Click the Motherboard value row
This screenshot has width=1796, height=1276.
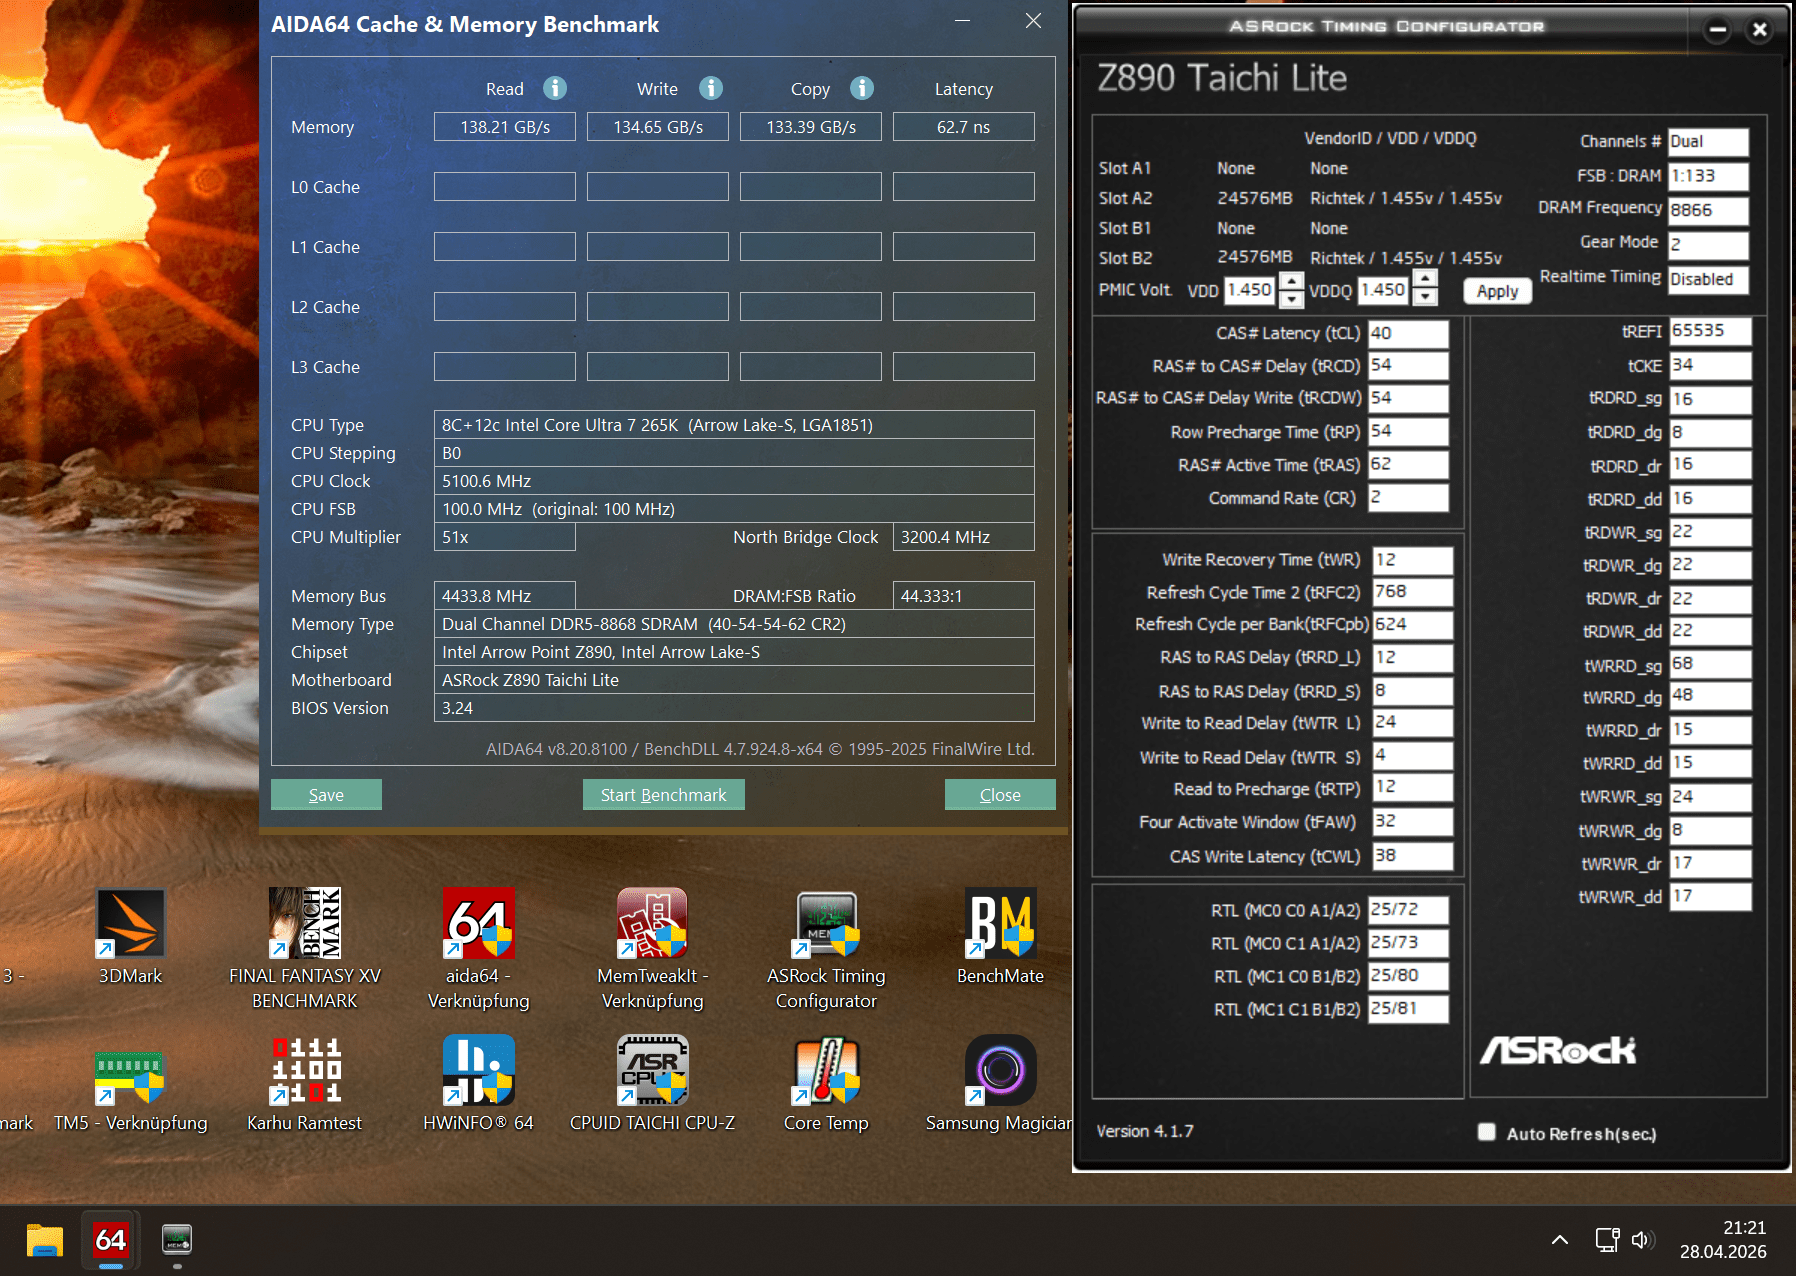(734, 680)
